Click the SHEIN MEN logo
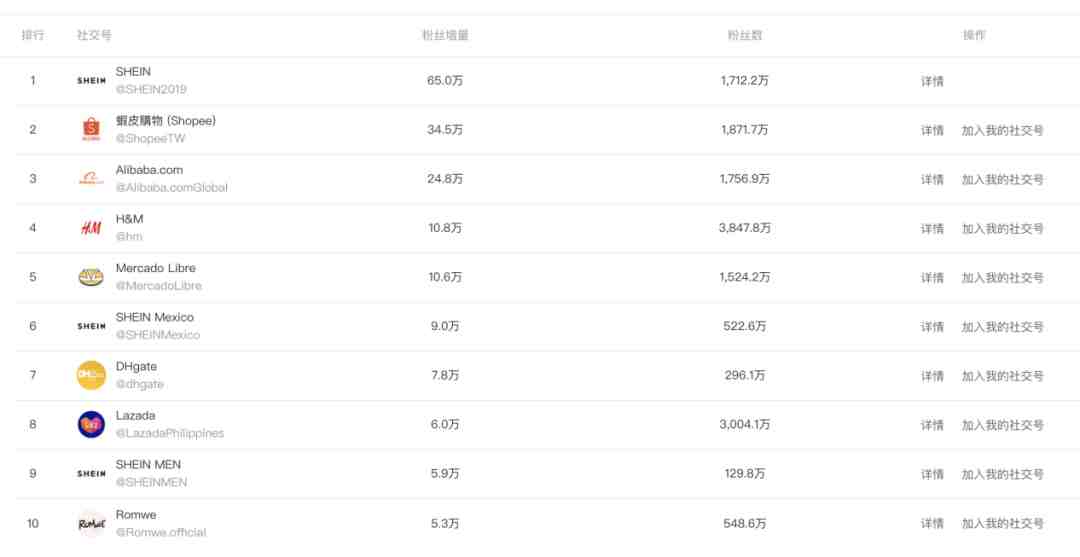 [91, 474]
